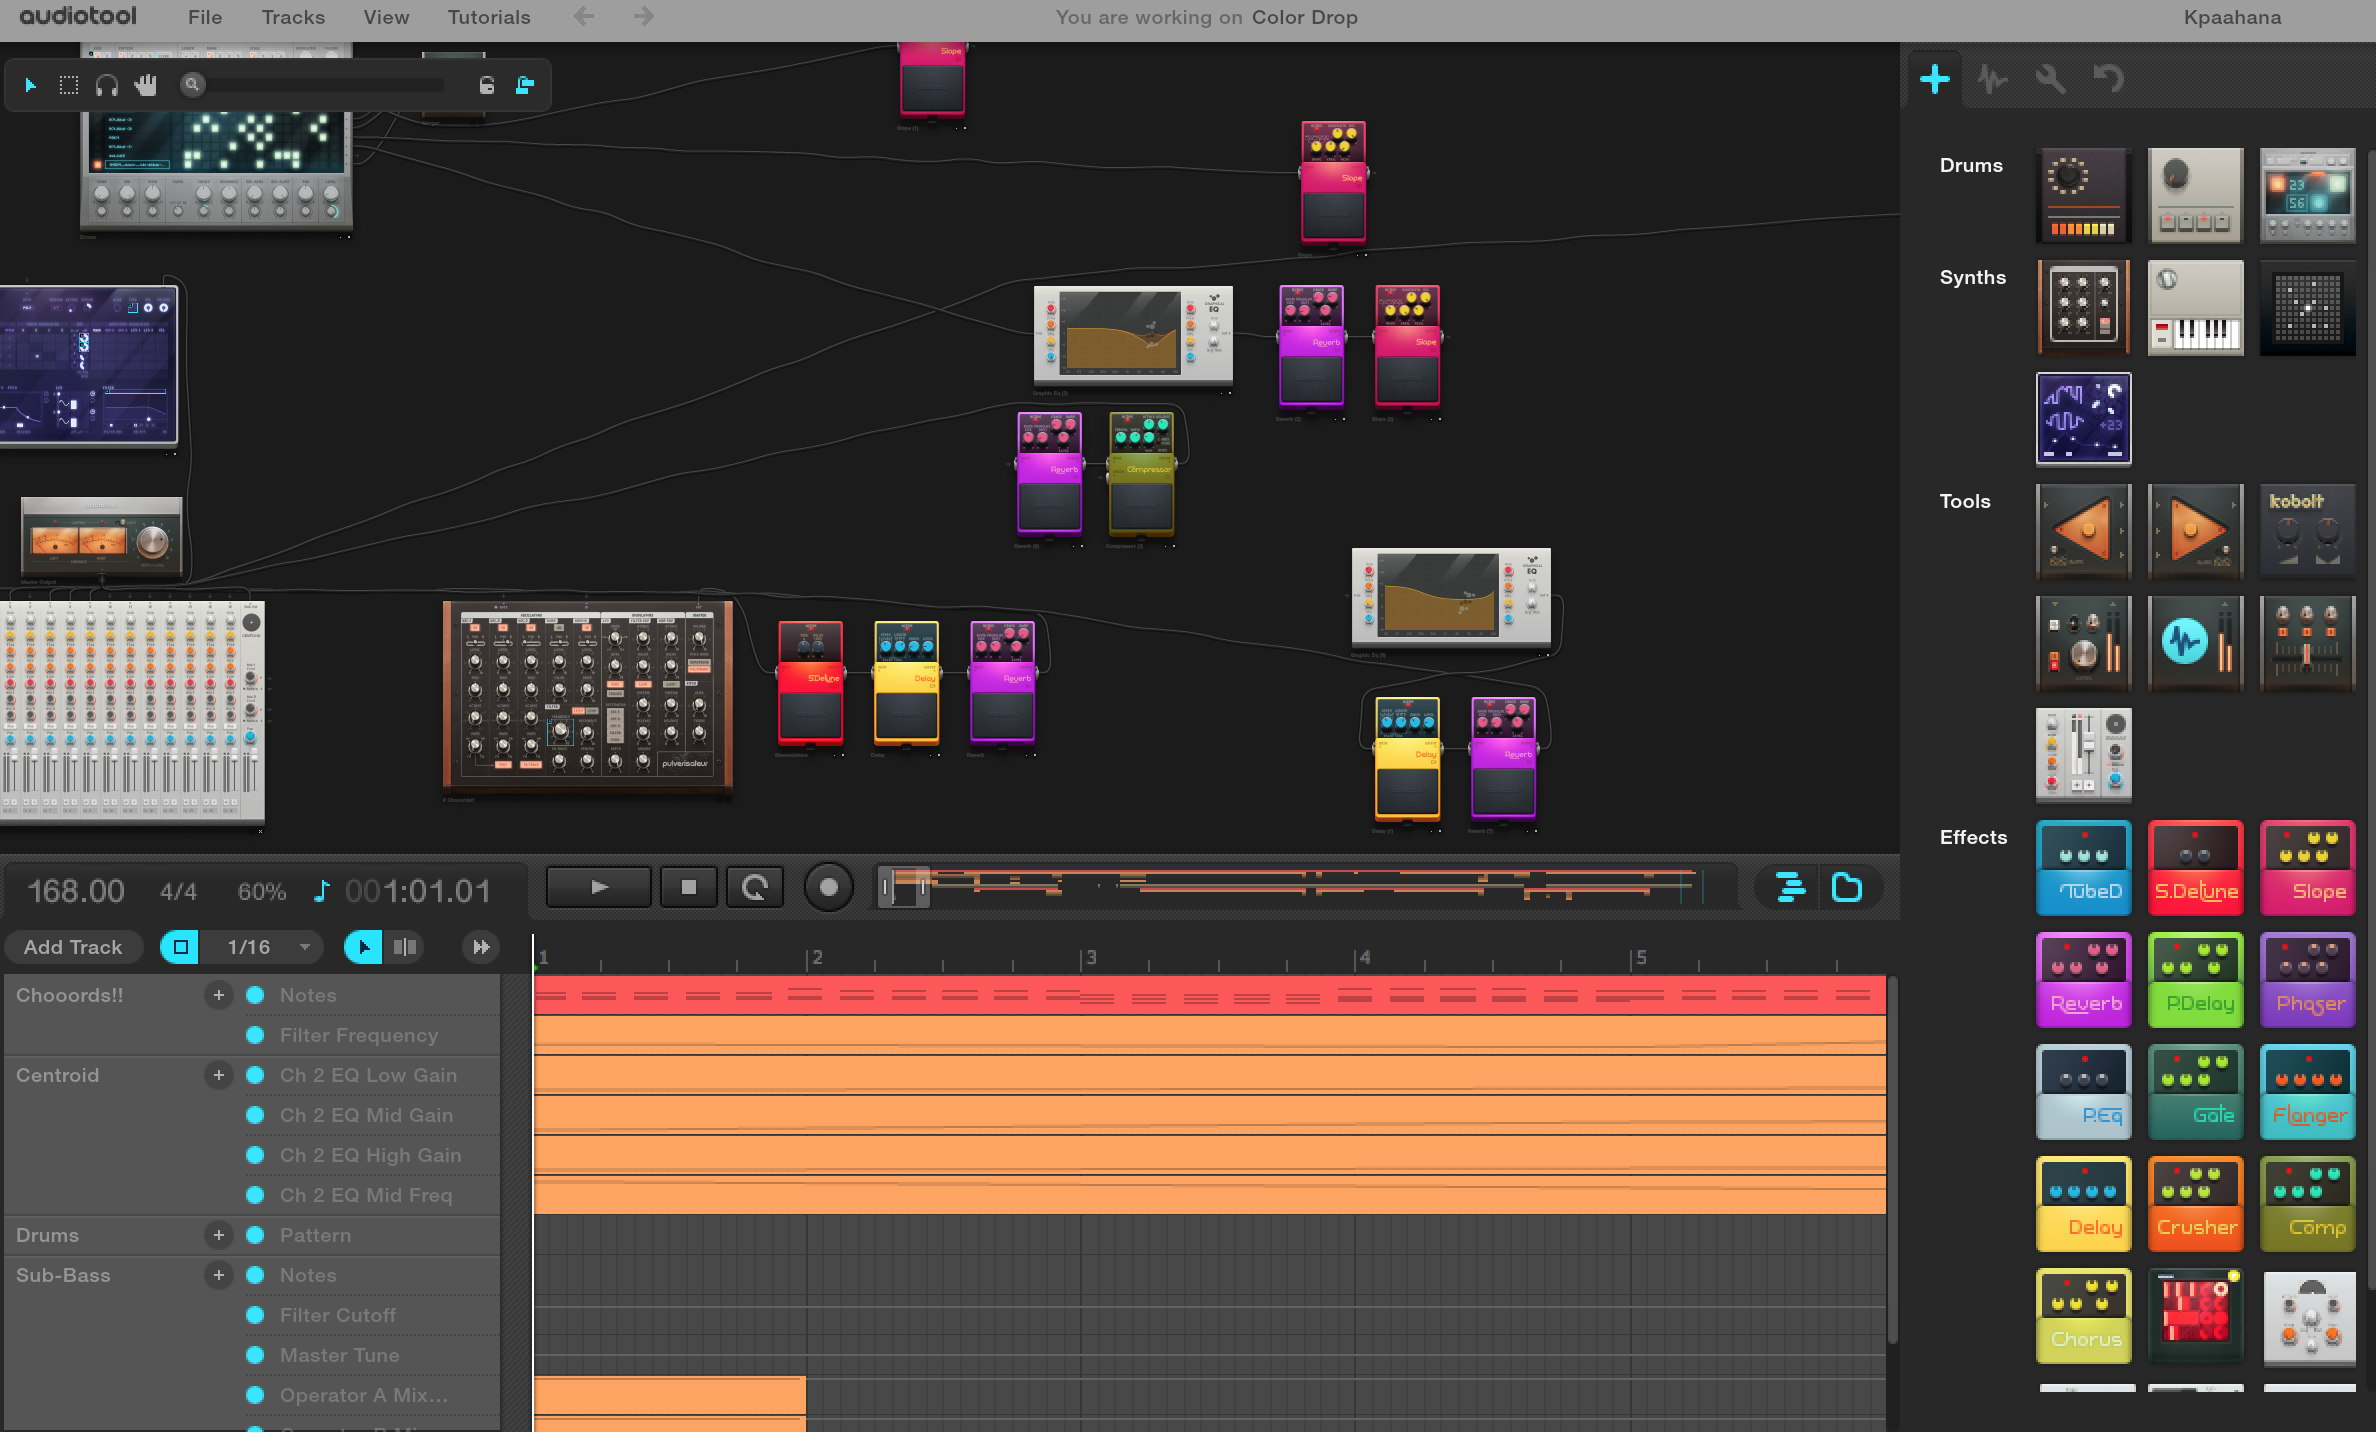This screenshot has height=1432, width=2376.
Task: Click the Record button
Action: [828, 887]
